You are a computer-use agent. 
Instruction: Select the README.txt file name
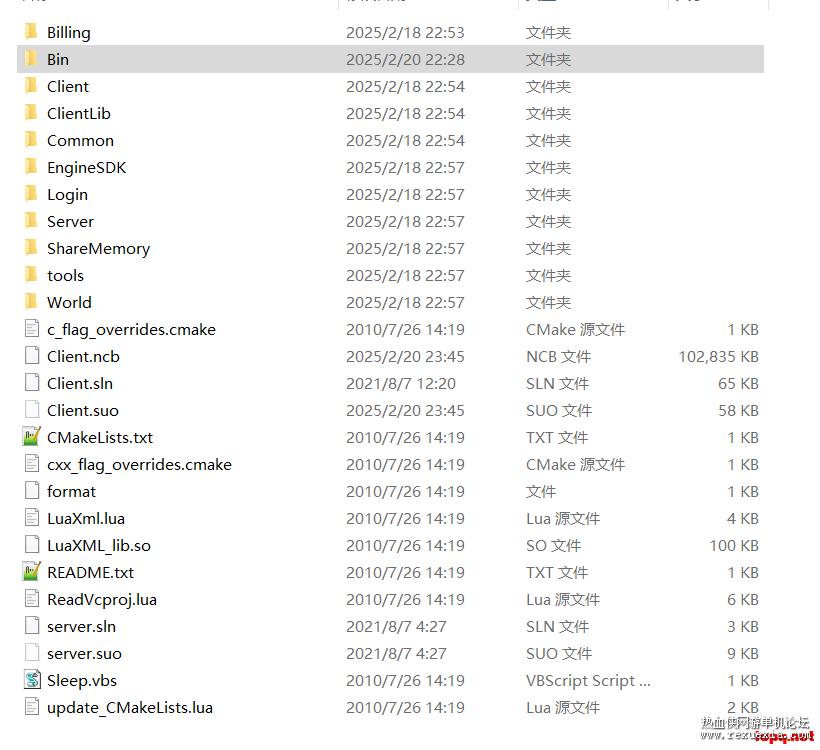[x=90, y=572]
